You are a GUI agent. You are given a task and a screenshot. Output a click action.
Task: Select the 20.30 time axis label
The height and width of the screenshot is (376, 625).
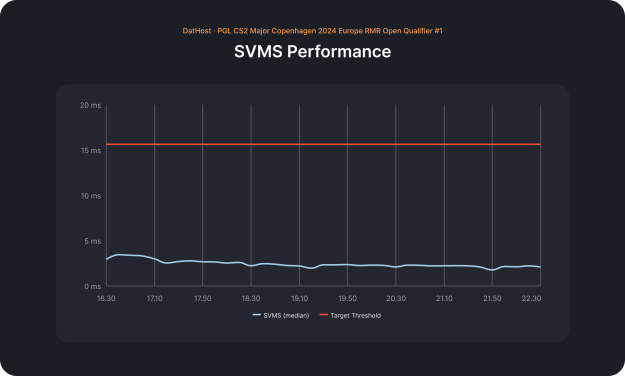point(396,298)
